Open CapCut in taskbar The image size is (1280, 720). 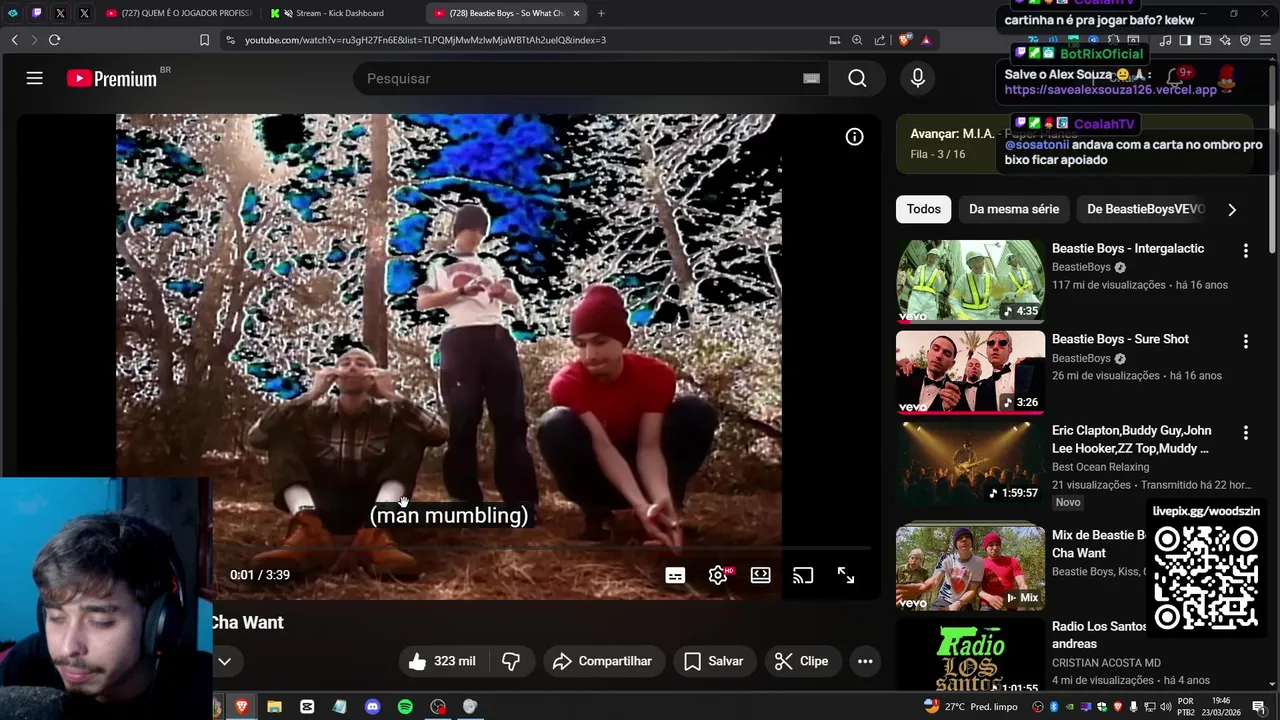(307, 706)
